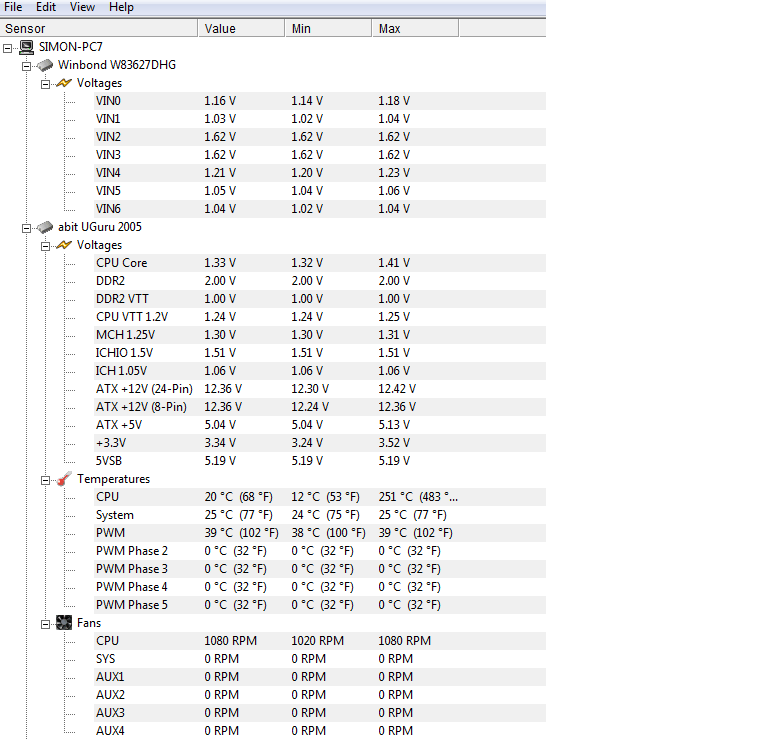Collapse the Winbond W83627DHG node
768x740 pixels.
27,65
